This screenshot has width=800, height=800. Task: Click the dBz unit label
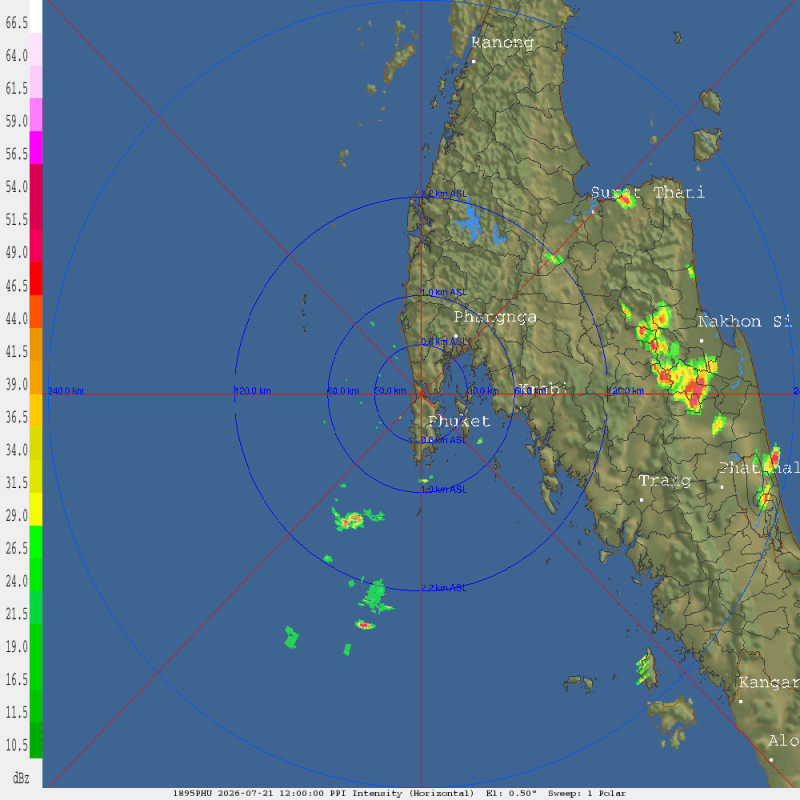(21, 779)
